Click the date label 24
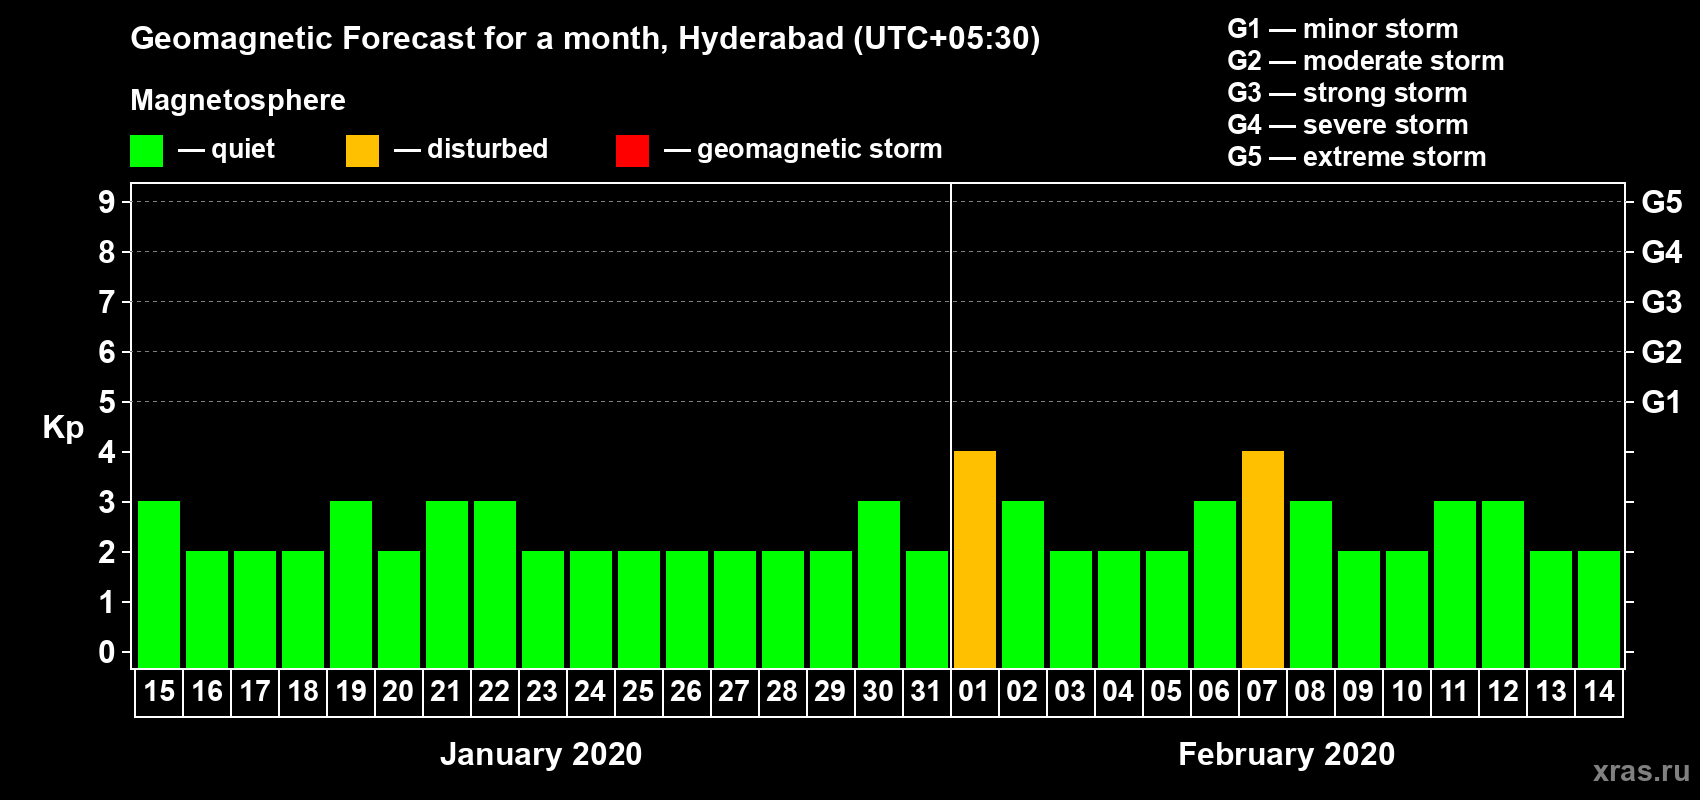 click(590, 692)
